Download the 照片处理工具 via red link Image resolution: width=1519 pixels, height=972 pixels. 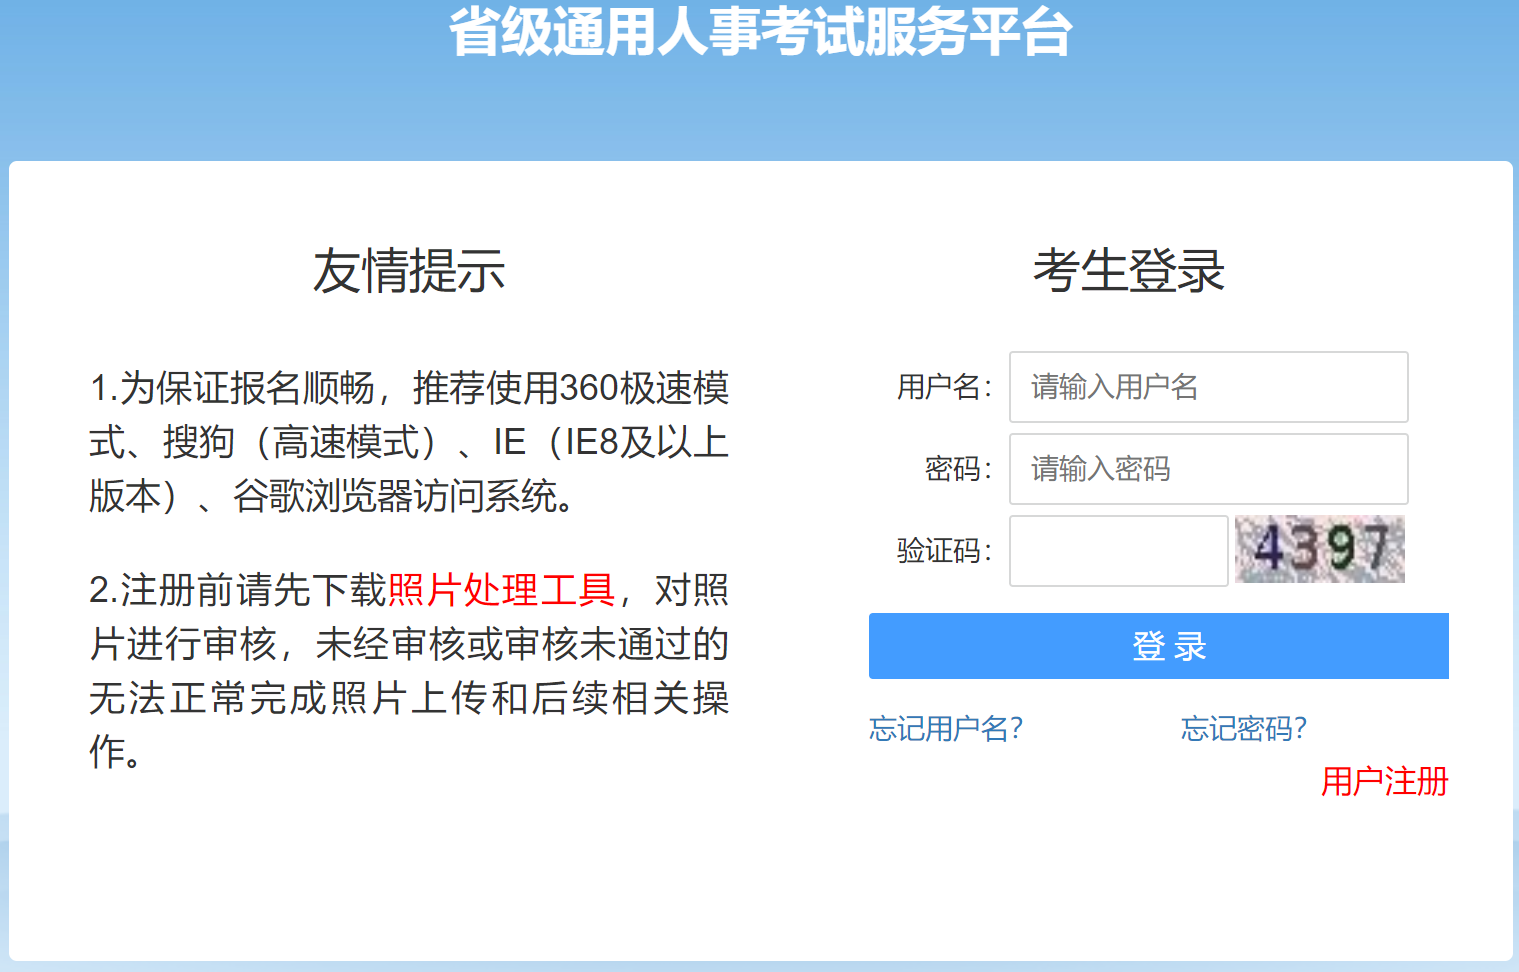click(x=501, y=590)
